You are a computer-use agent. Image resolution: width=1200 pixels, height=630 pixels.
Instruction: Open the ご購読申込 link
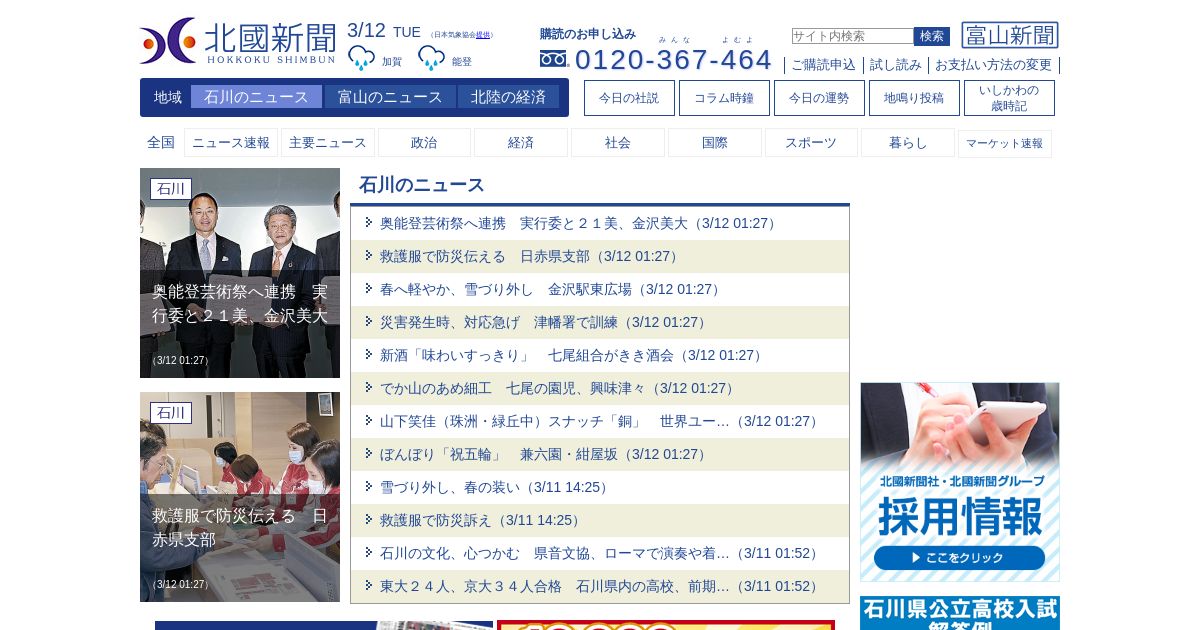point(824,65)
